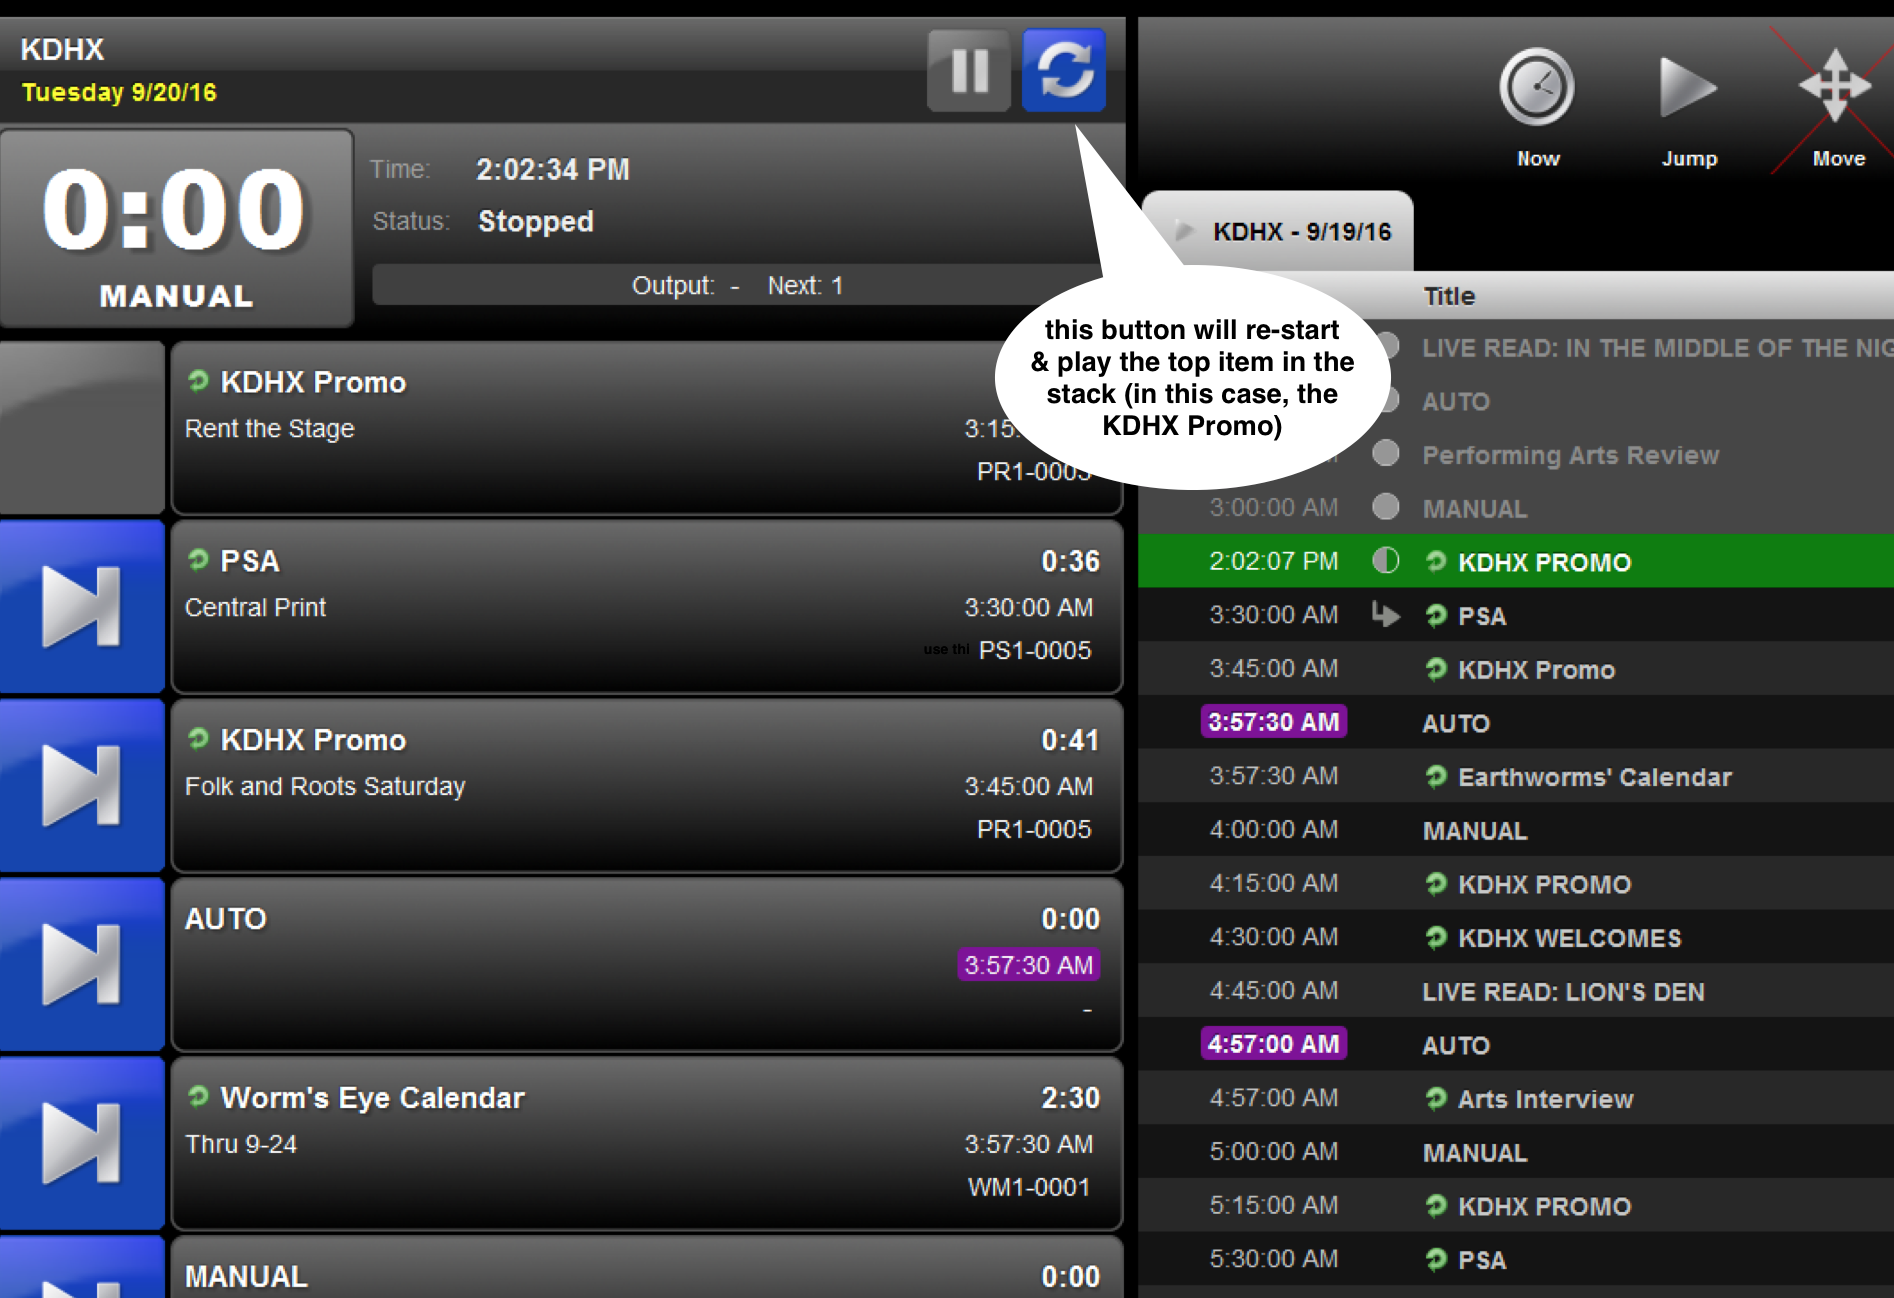Click the 0:00 MANUAL countdown panel
Viewport: 1894px width, 1298px height.
tap(177, 229)
